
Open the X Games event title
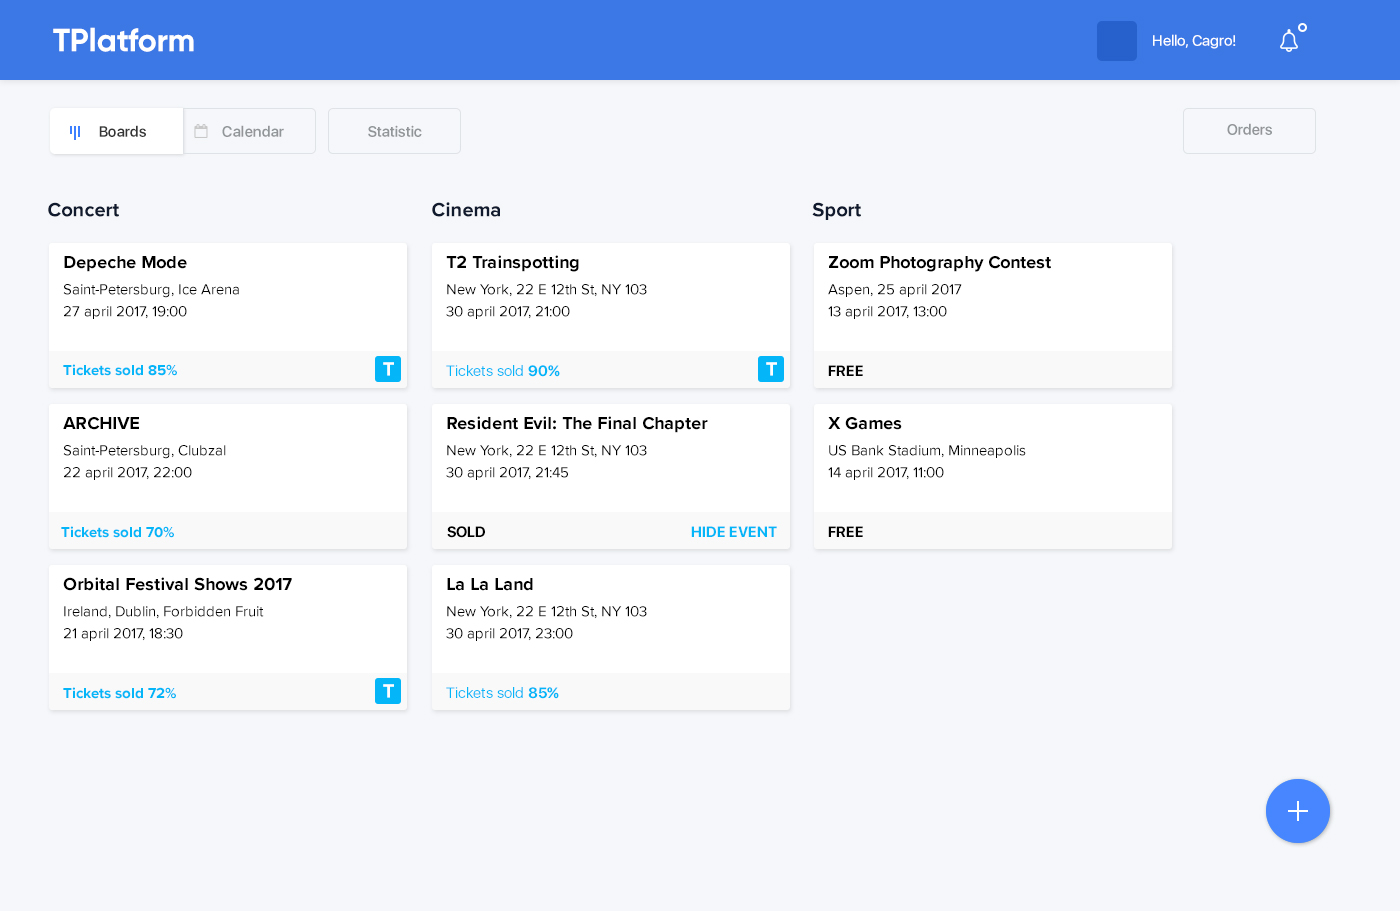(865, 423)
